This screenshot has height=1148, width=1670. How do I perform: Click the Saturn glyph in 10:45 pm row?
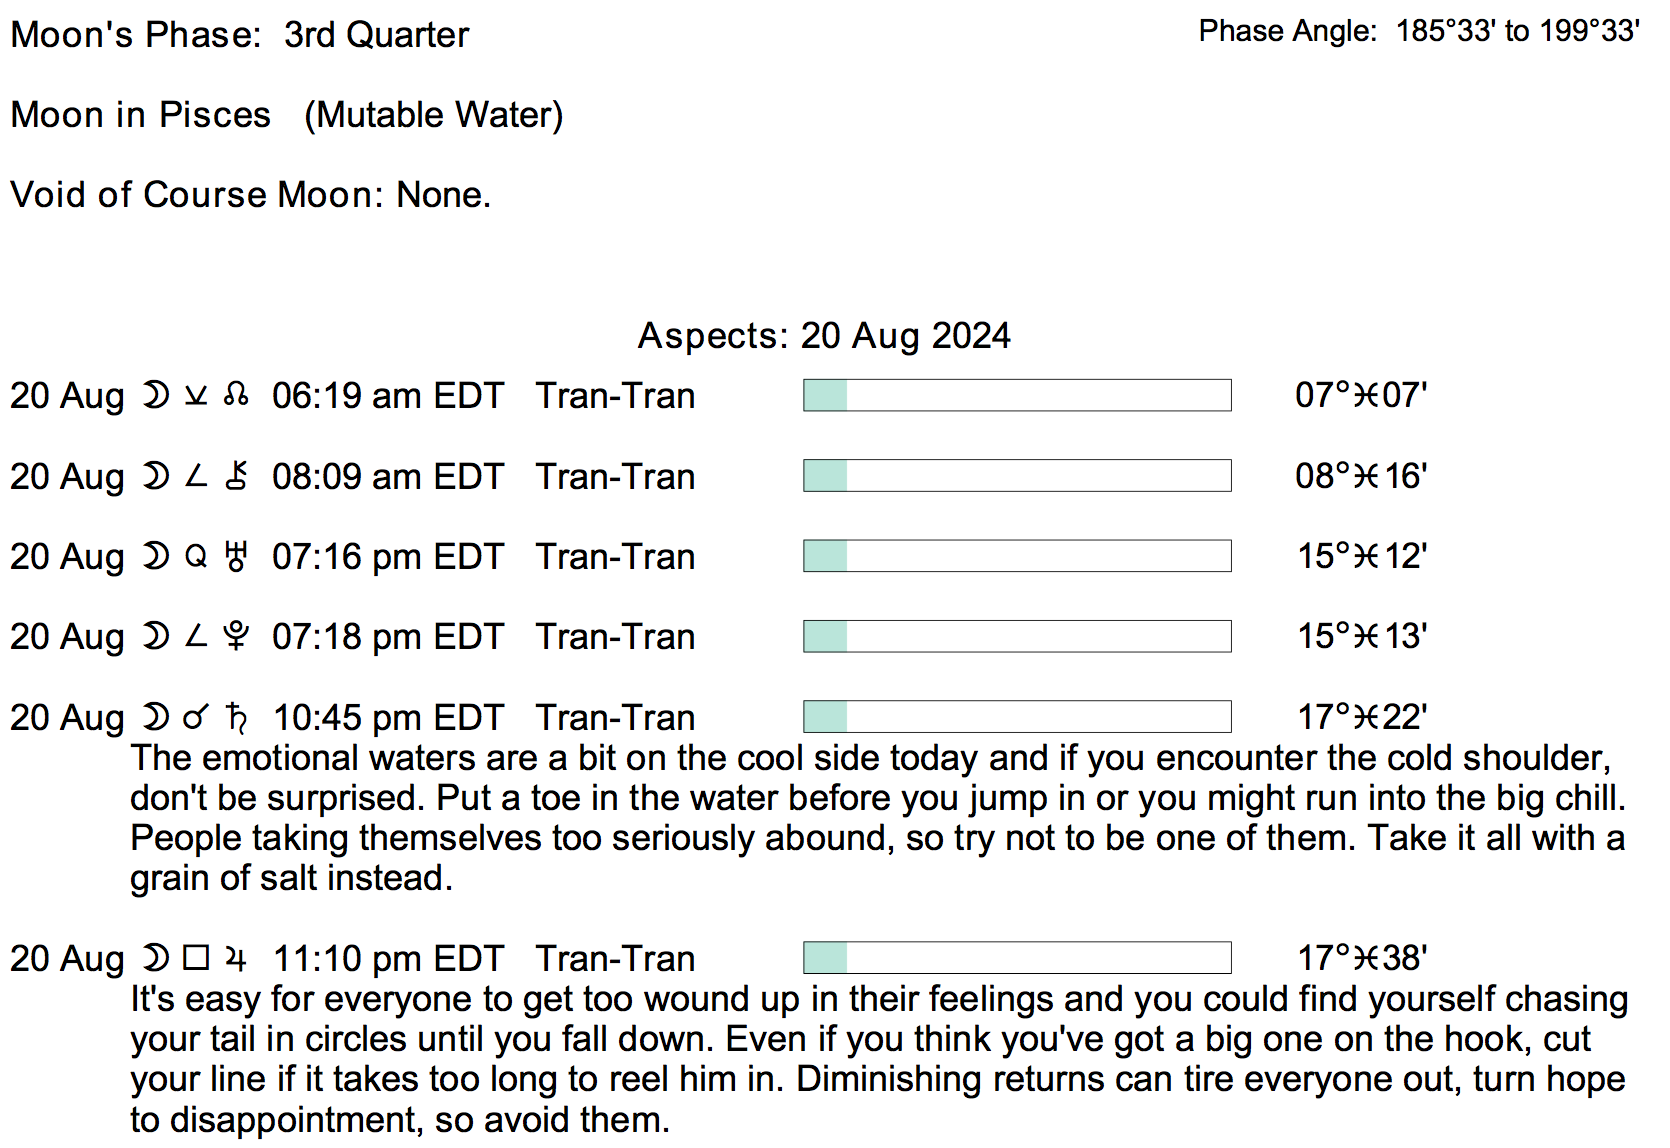pos(237,717)
